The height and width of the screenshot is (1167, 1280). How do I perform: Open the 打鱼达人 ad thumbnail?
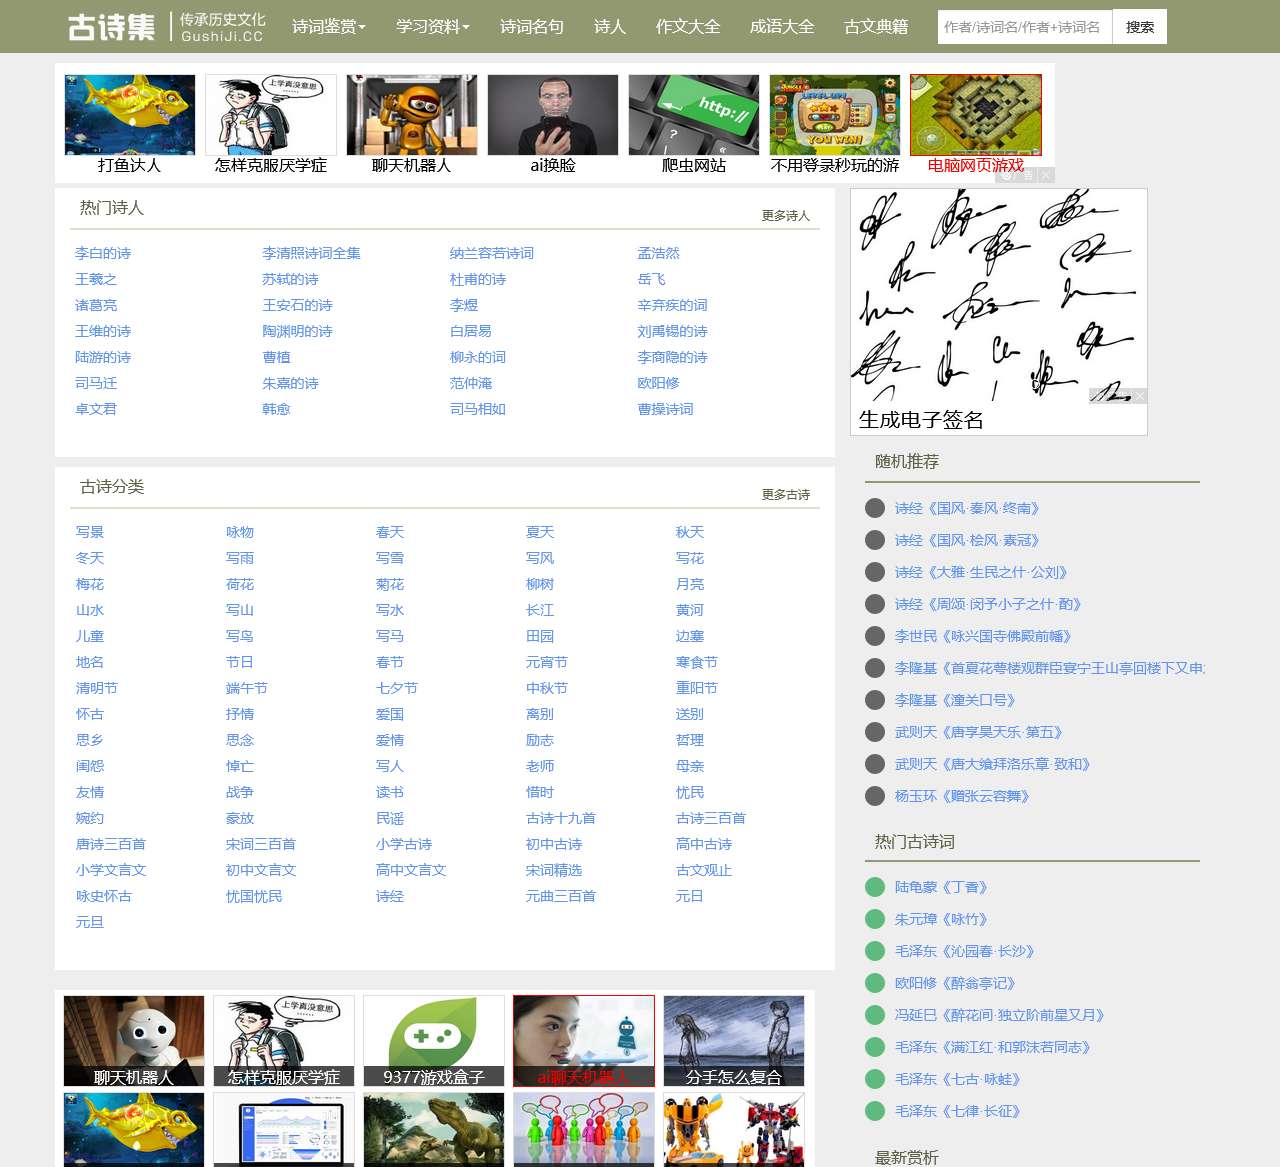(130, 125)
